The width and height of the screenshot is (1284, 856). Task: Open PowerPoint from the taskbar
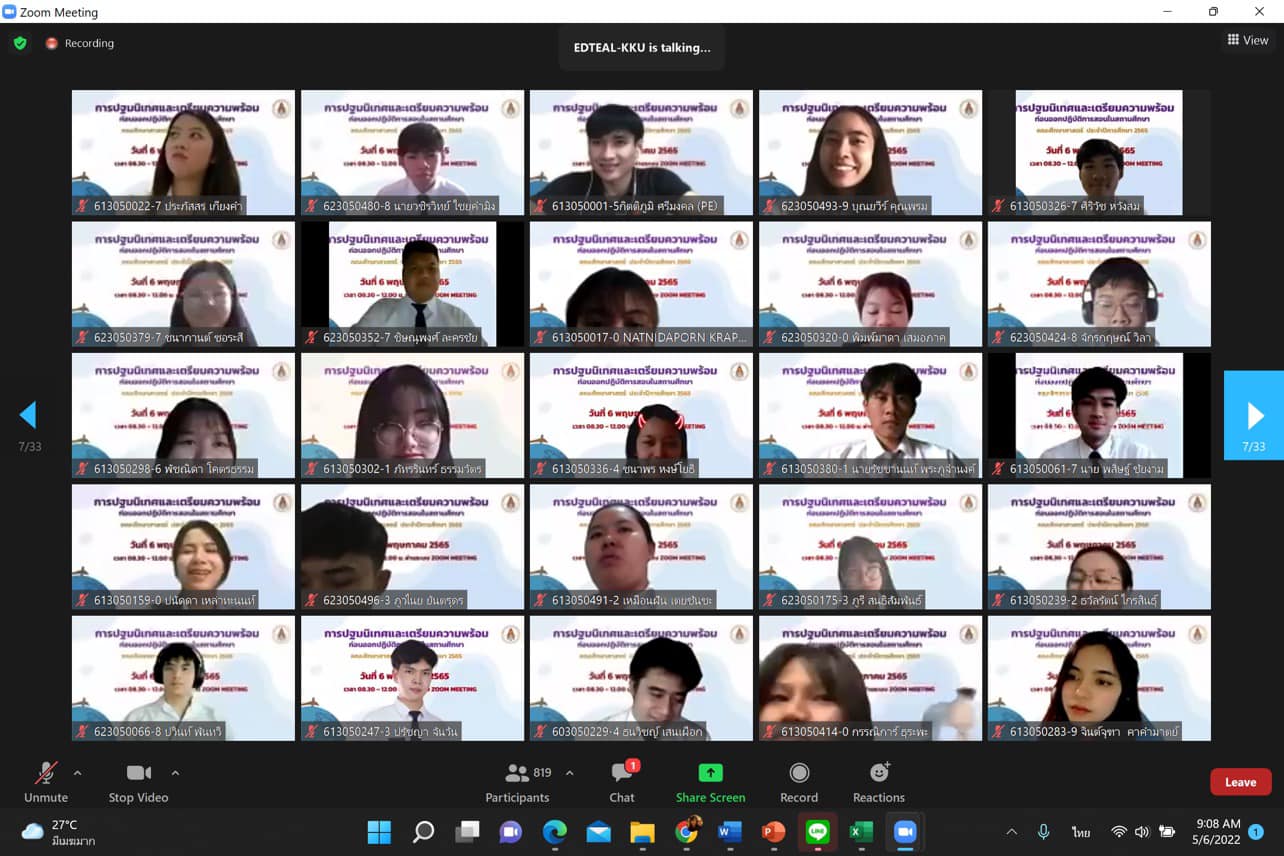coord(773,832)
